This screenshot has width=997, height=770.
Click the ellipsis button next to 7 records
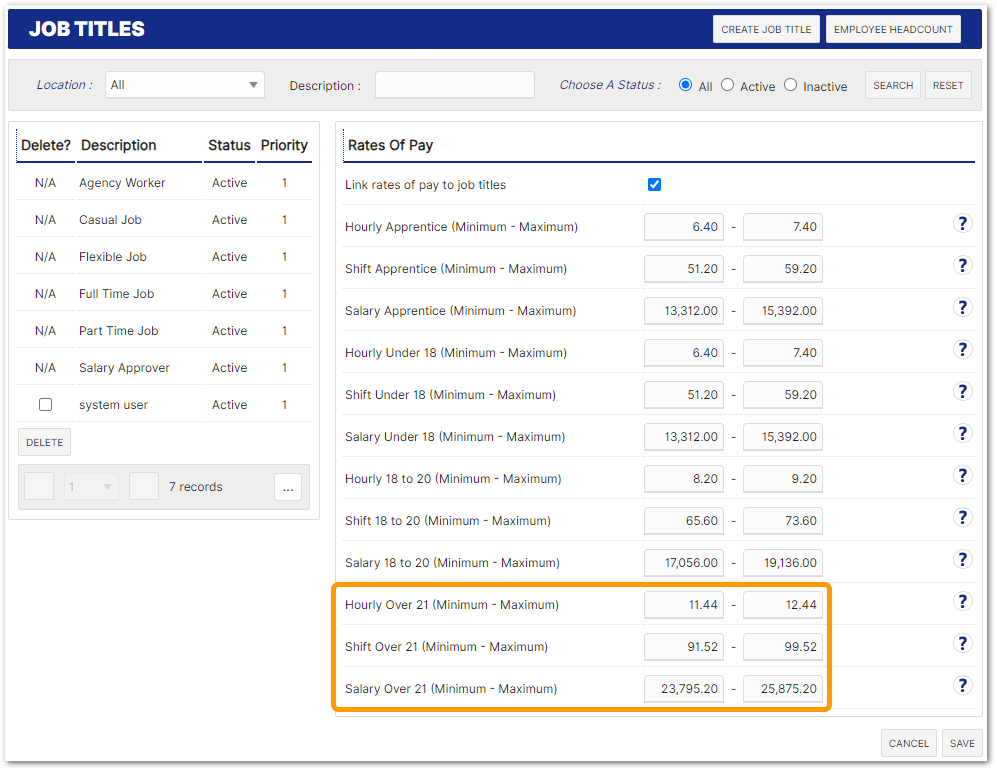[x=288, y=487]
